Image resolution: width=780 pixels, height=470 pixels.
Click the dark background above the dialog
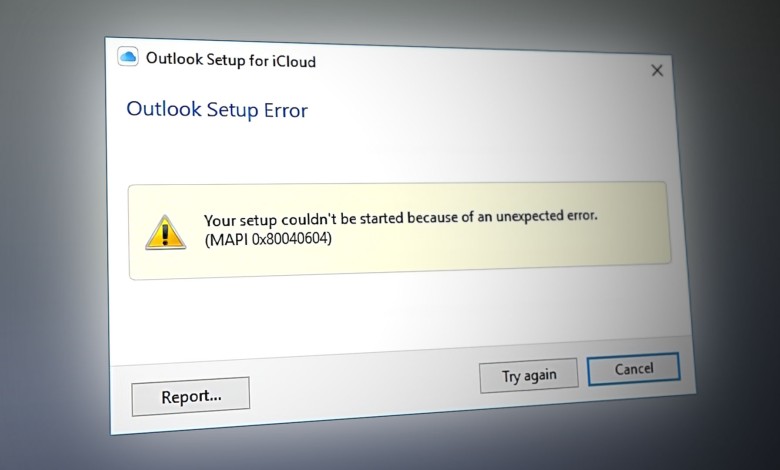click(400, 18)
